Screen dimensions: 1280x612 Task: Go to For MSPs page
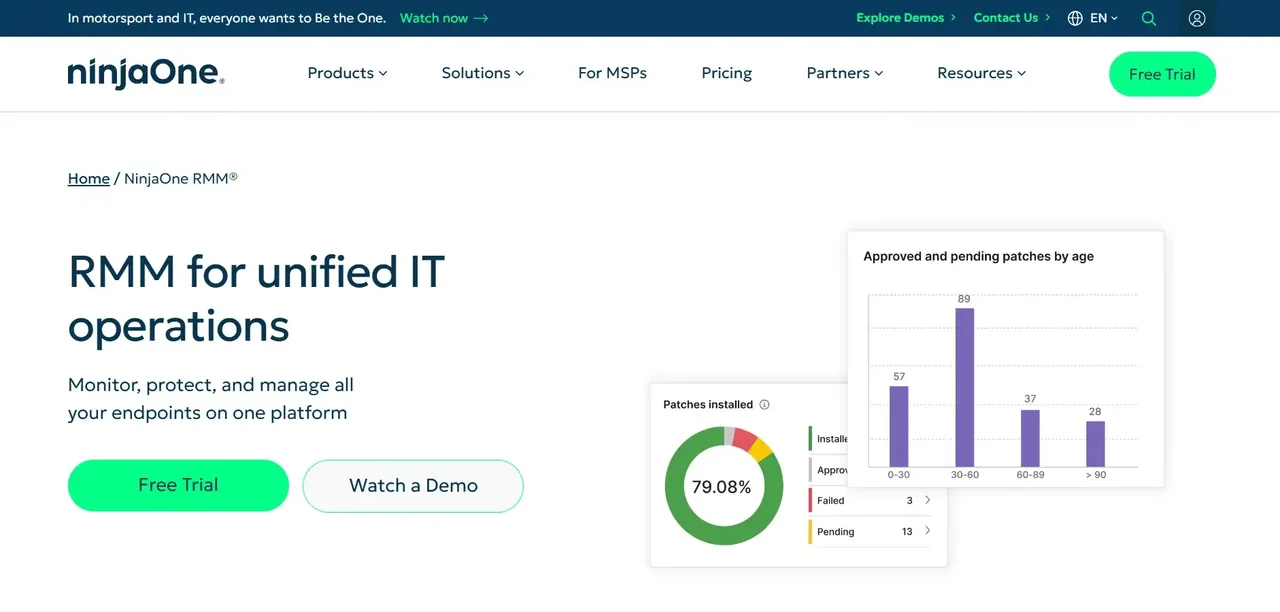tap(612, 73)
